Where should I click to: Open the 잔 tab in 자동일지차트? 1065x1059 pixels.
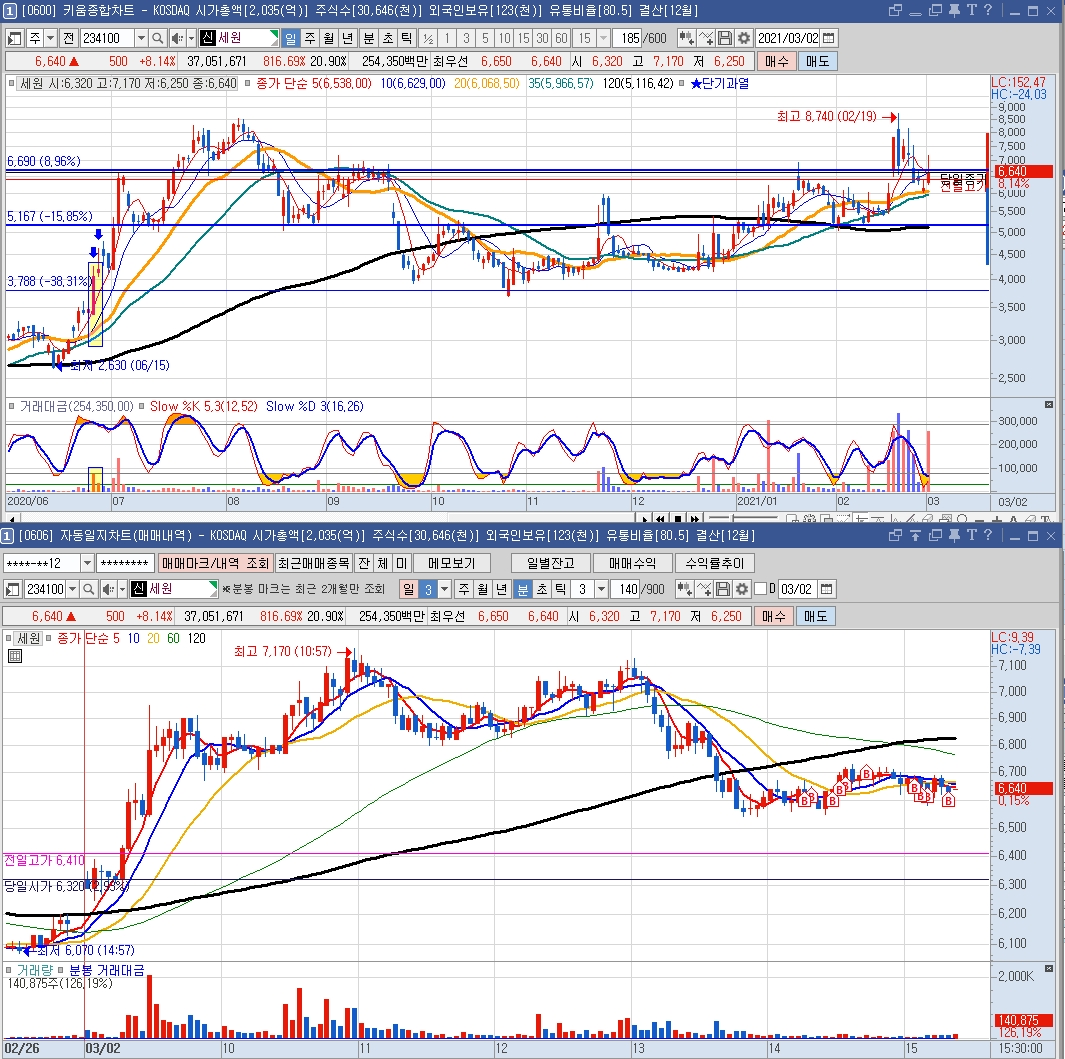click(x=364, y=563)
